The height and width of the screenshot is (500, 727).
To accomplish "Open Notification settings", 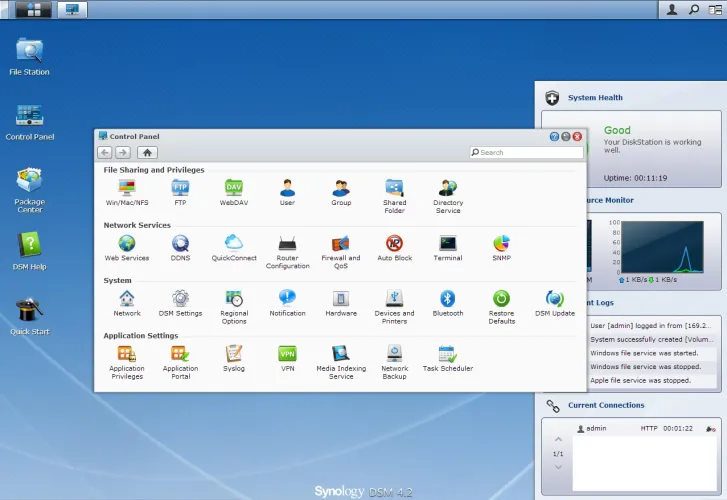I will pyautogui.click(x=287, y=303).
